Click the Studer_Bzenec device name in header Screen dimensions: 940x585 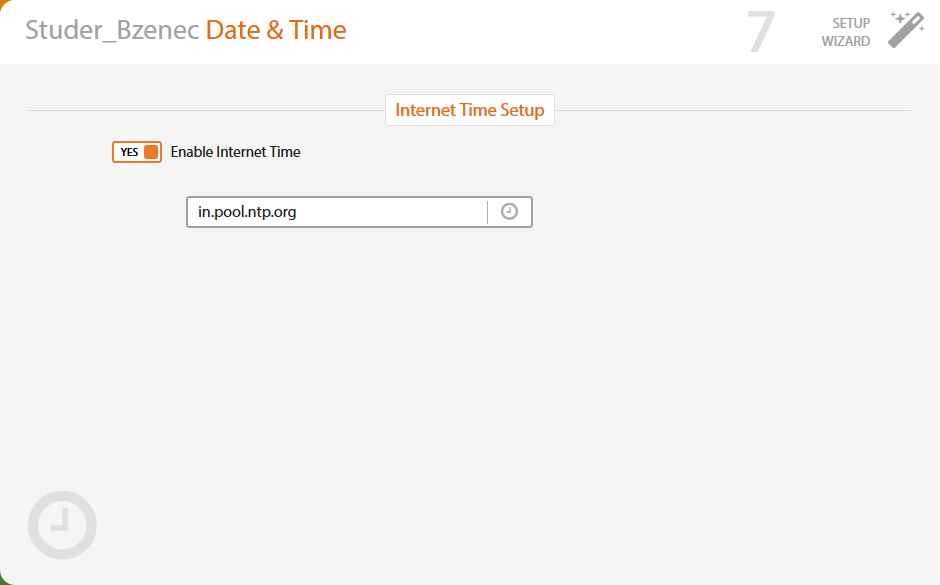pyautogui.click(x=112, y=30)
